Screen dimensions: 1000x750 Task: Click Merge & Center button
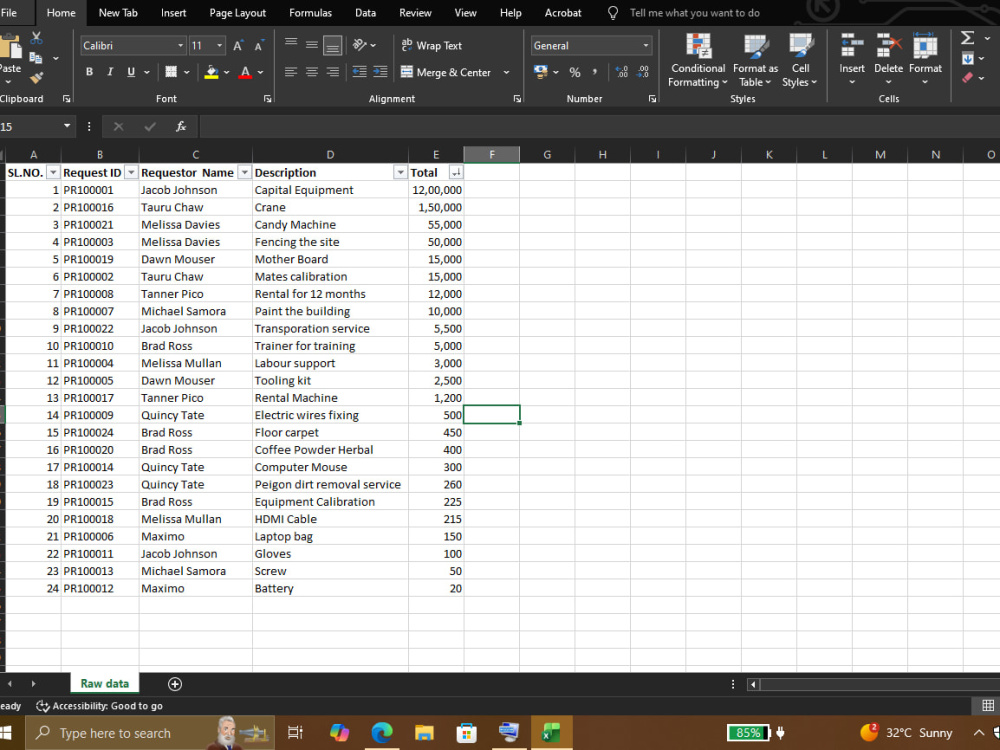446,72
